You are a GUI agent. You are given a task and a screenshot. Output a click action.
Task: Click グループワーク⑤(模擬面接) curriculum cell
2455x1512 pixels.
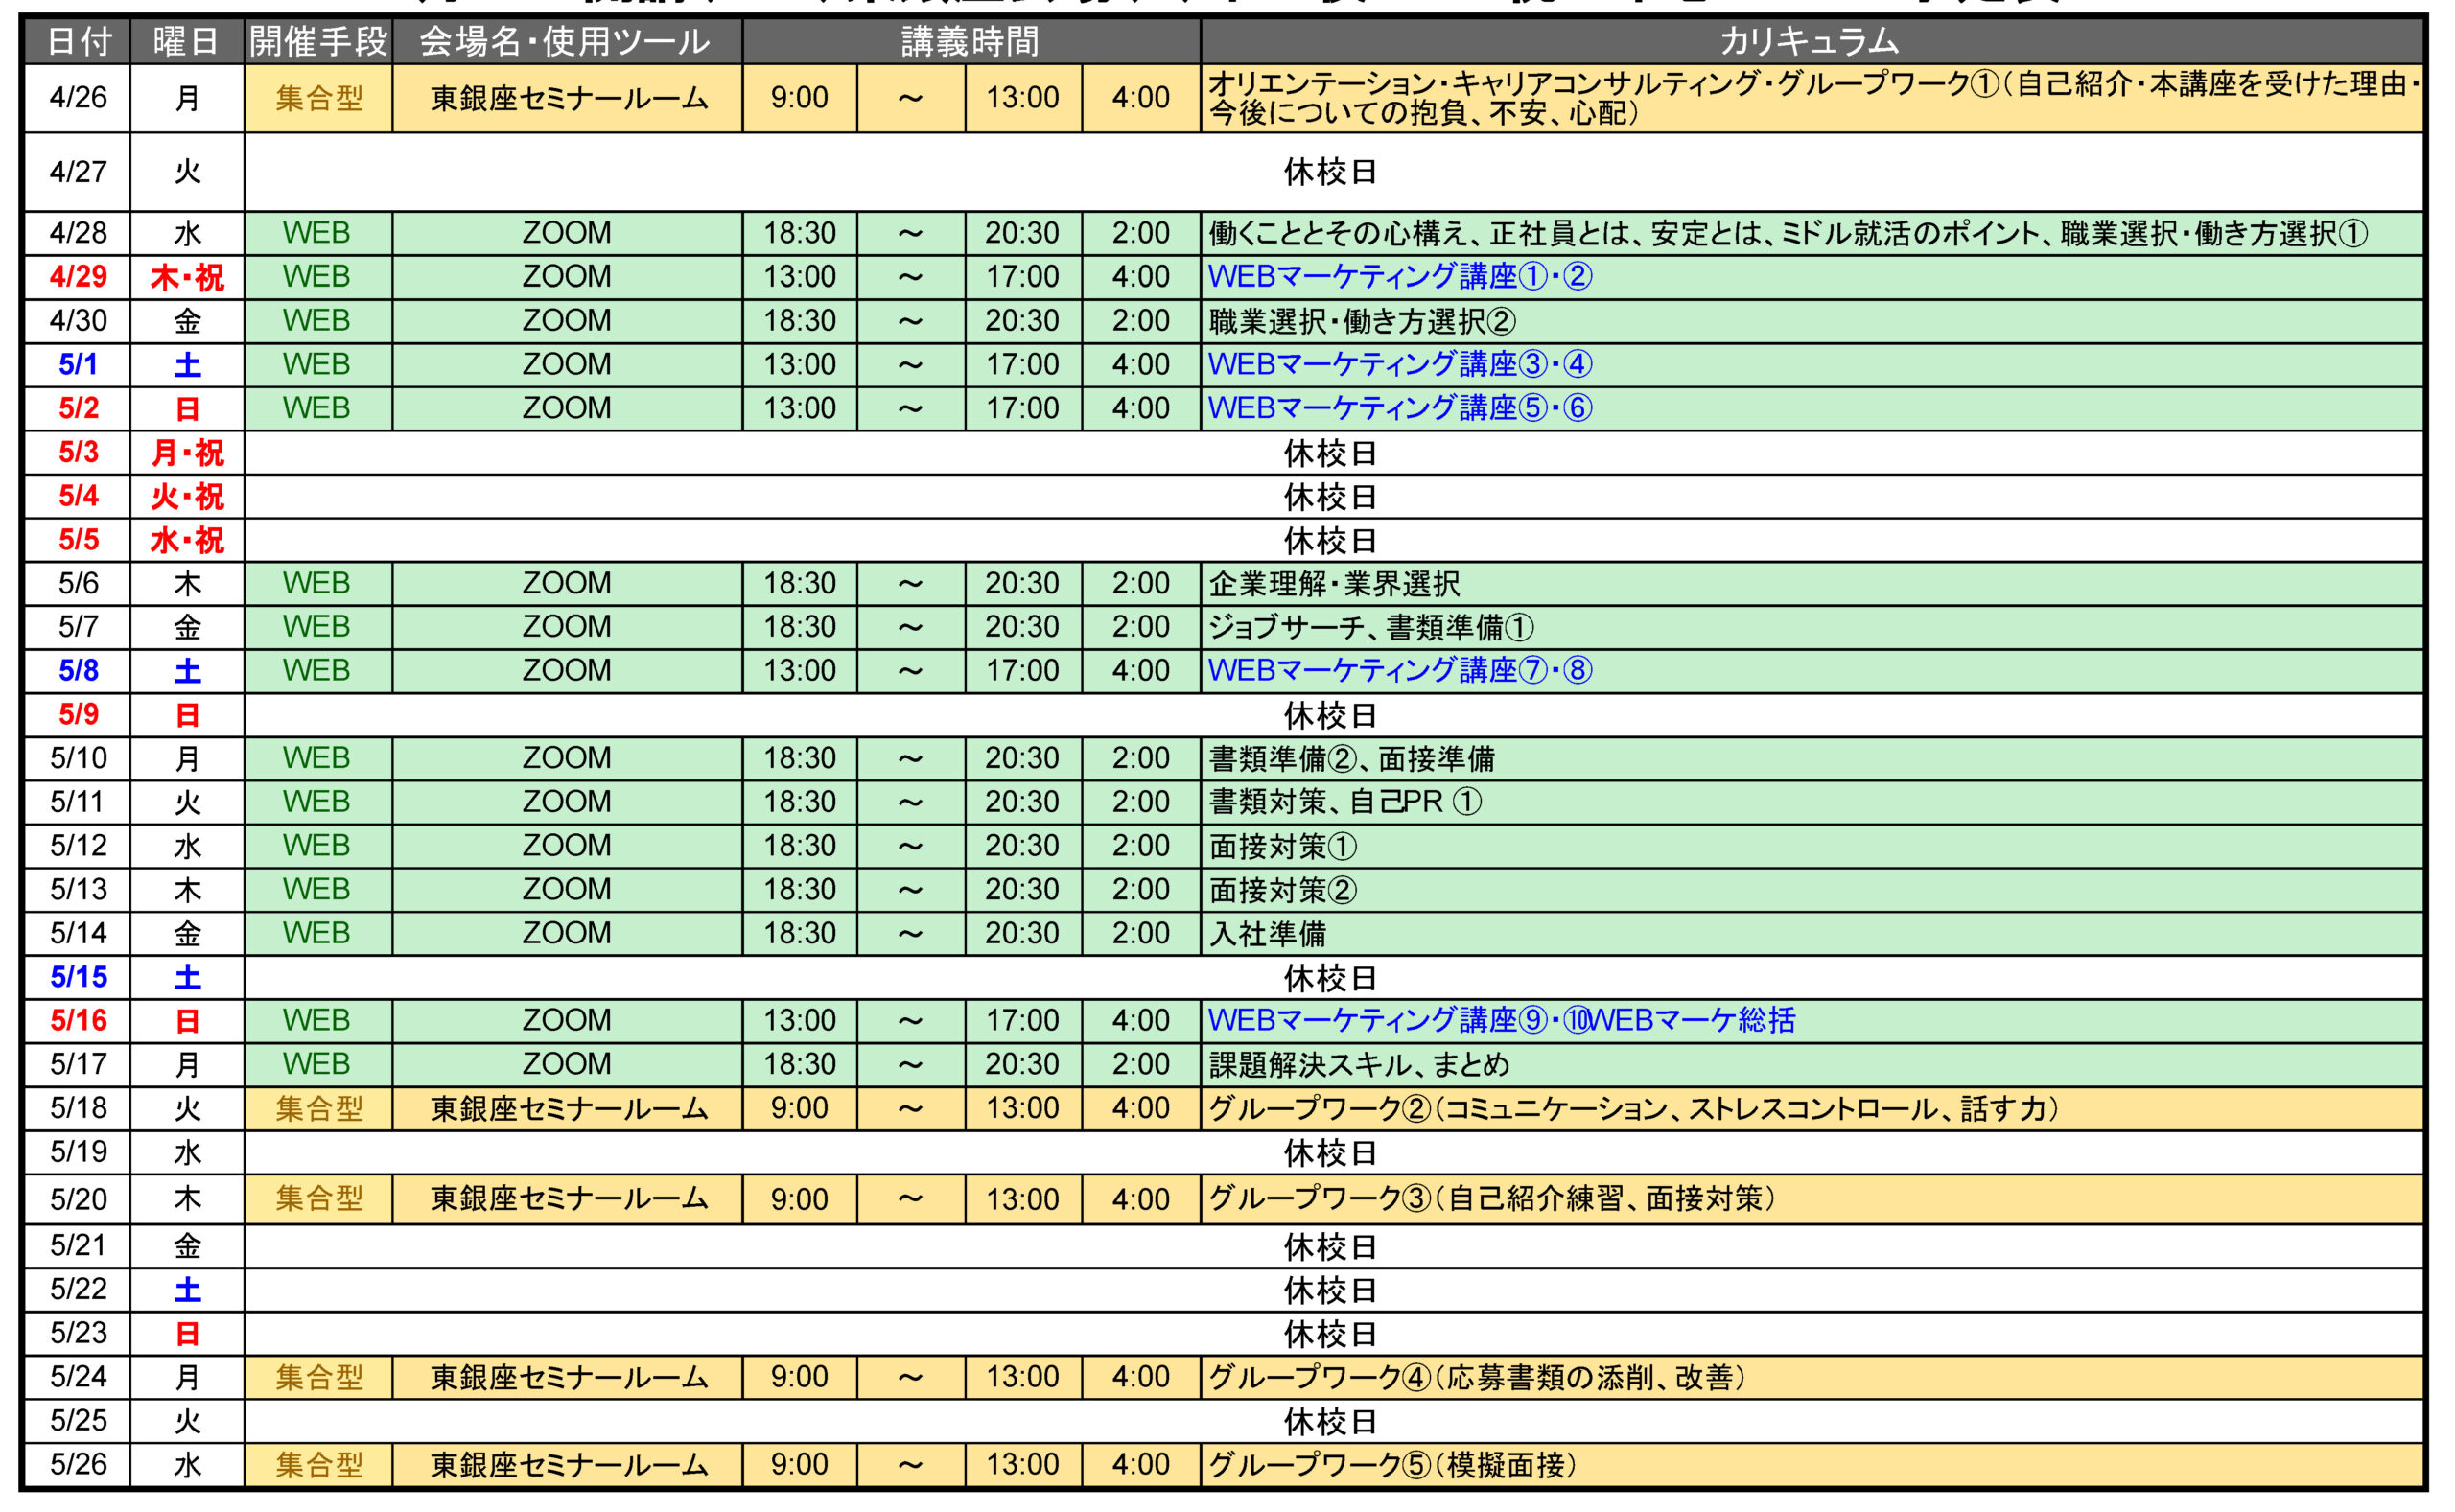(x=1811, y=1465)
